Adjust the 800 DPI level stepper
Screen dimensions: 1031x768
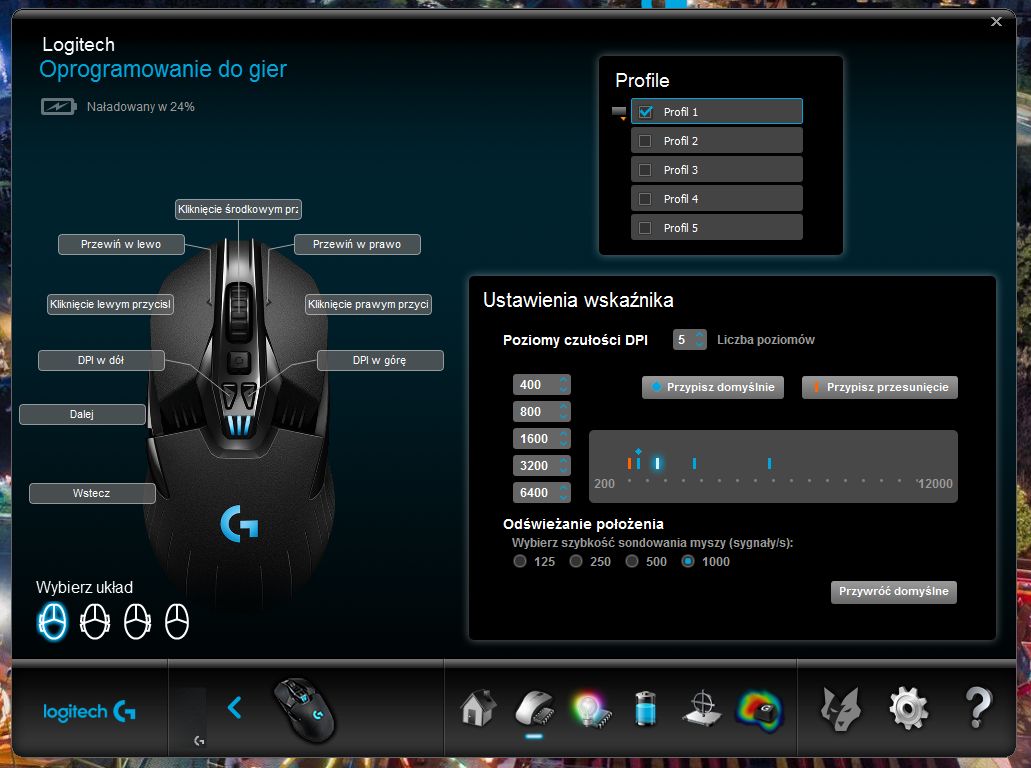[x=563, y=412]
